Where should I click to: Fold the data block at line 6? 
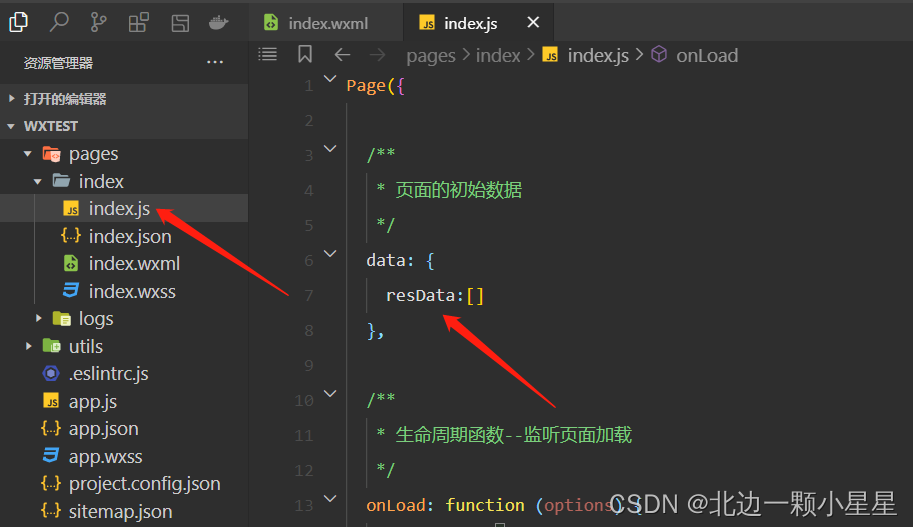pos(330,254)
